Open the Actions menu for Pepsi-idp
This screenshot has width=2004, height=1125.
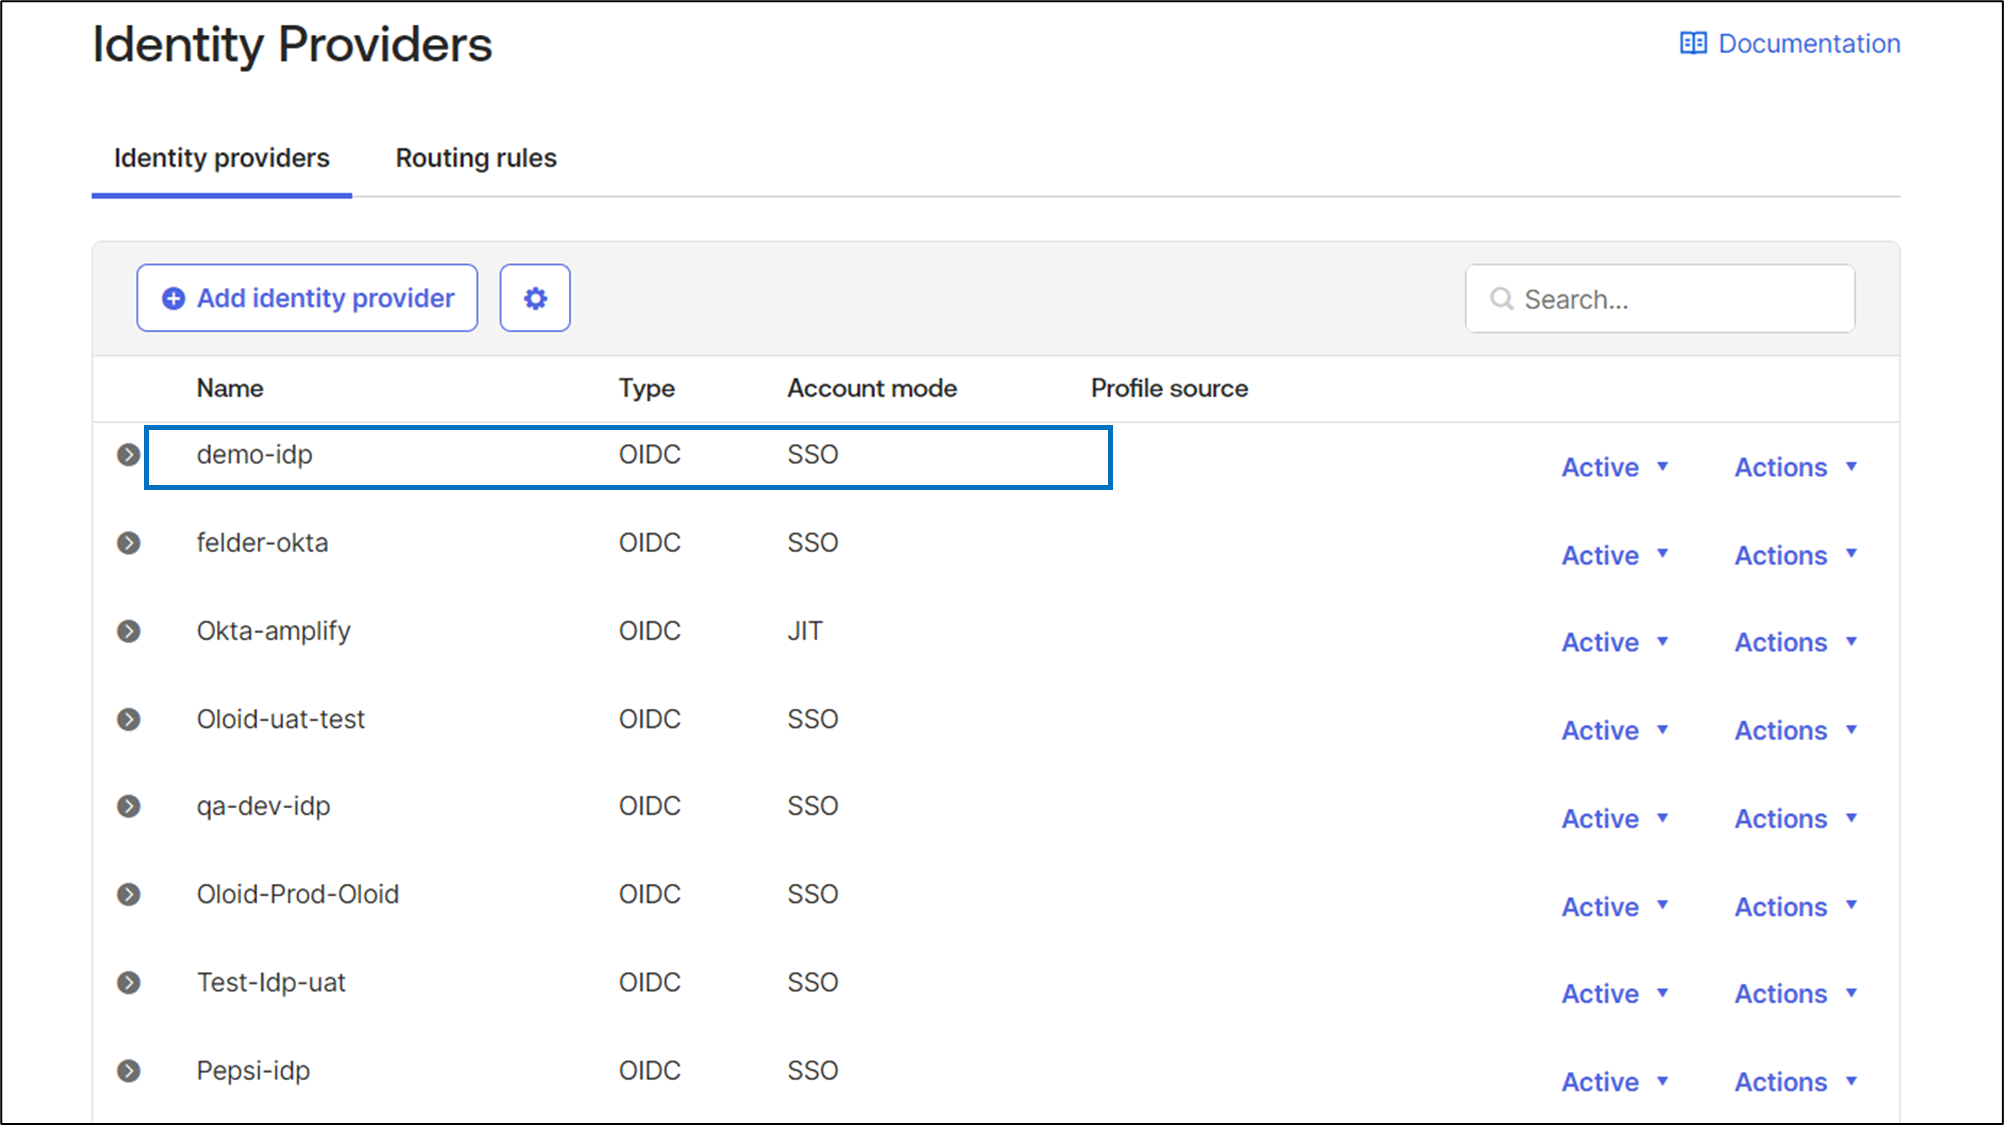(1796, 1081)
